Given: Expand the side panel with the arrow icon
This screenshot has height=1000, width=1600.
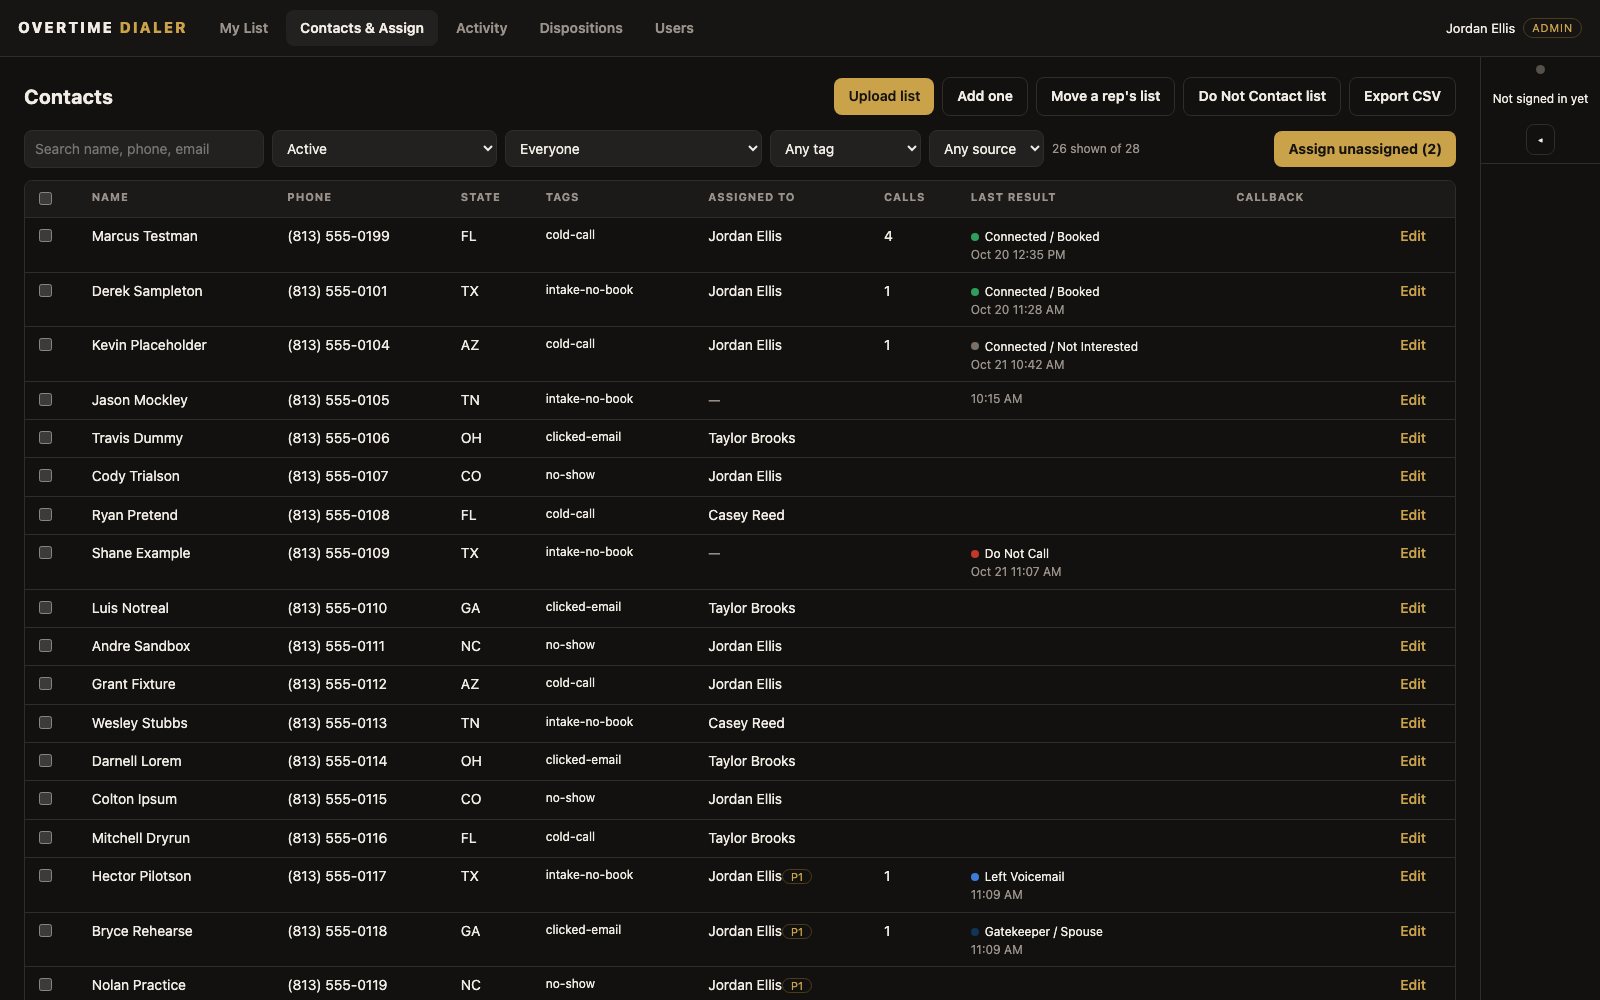Looking at the screenshot, I should coord(1540,140).
